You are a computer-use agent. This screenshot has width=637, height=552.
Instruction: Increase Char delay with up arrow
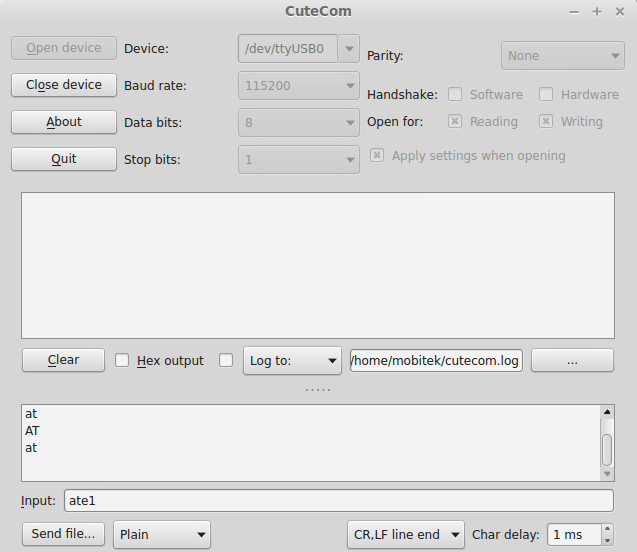(607, 529)
